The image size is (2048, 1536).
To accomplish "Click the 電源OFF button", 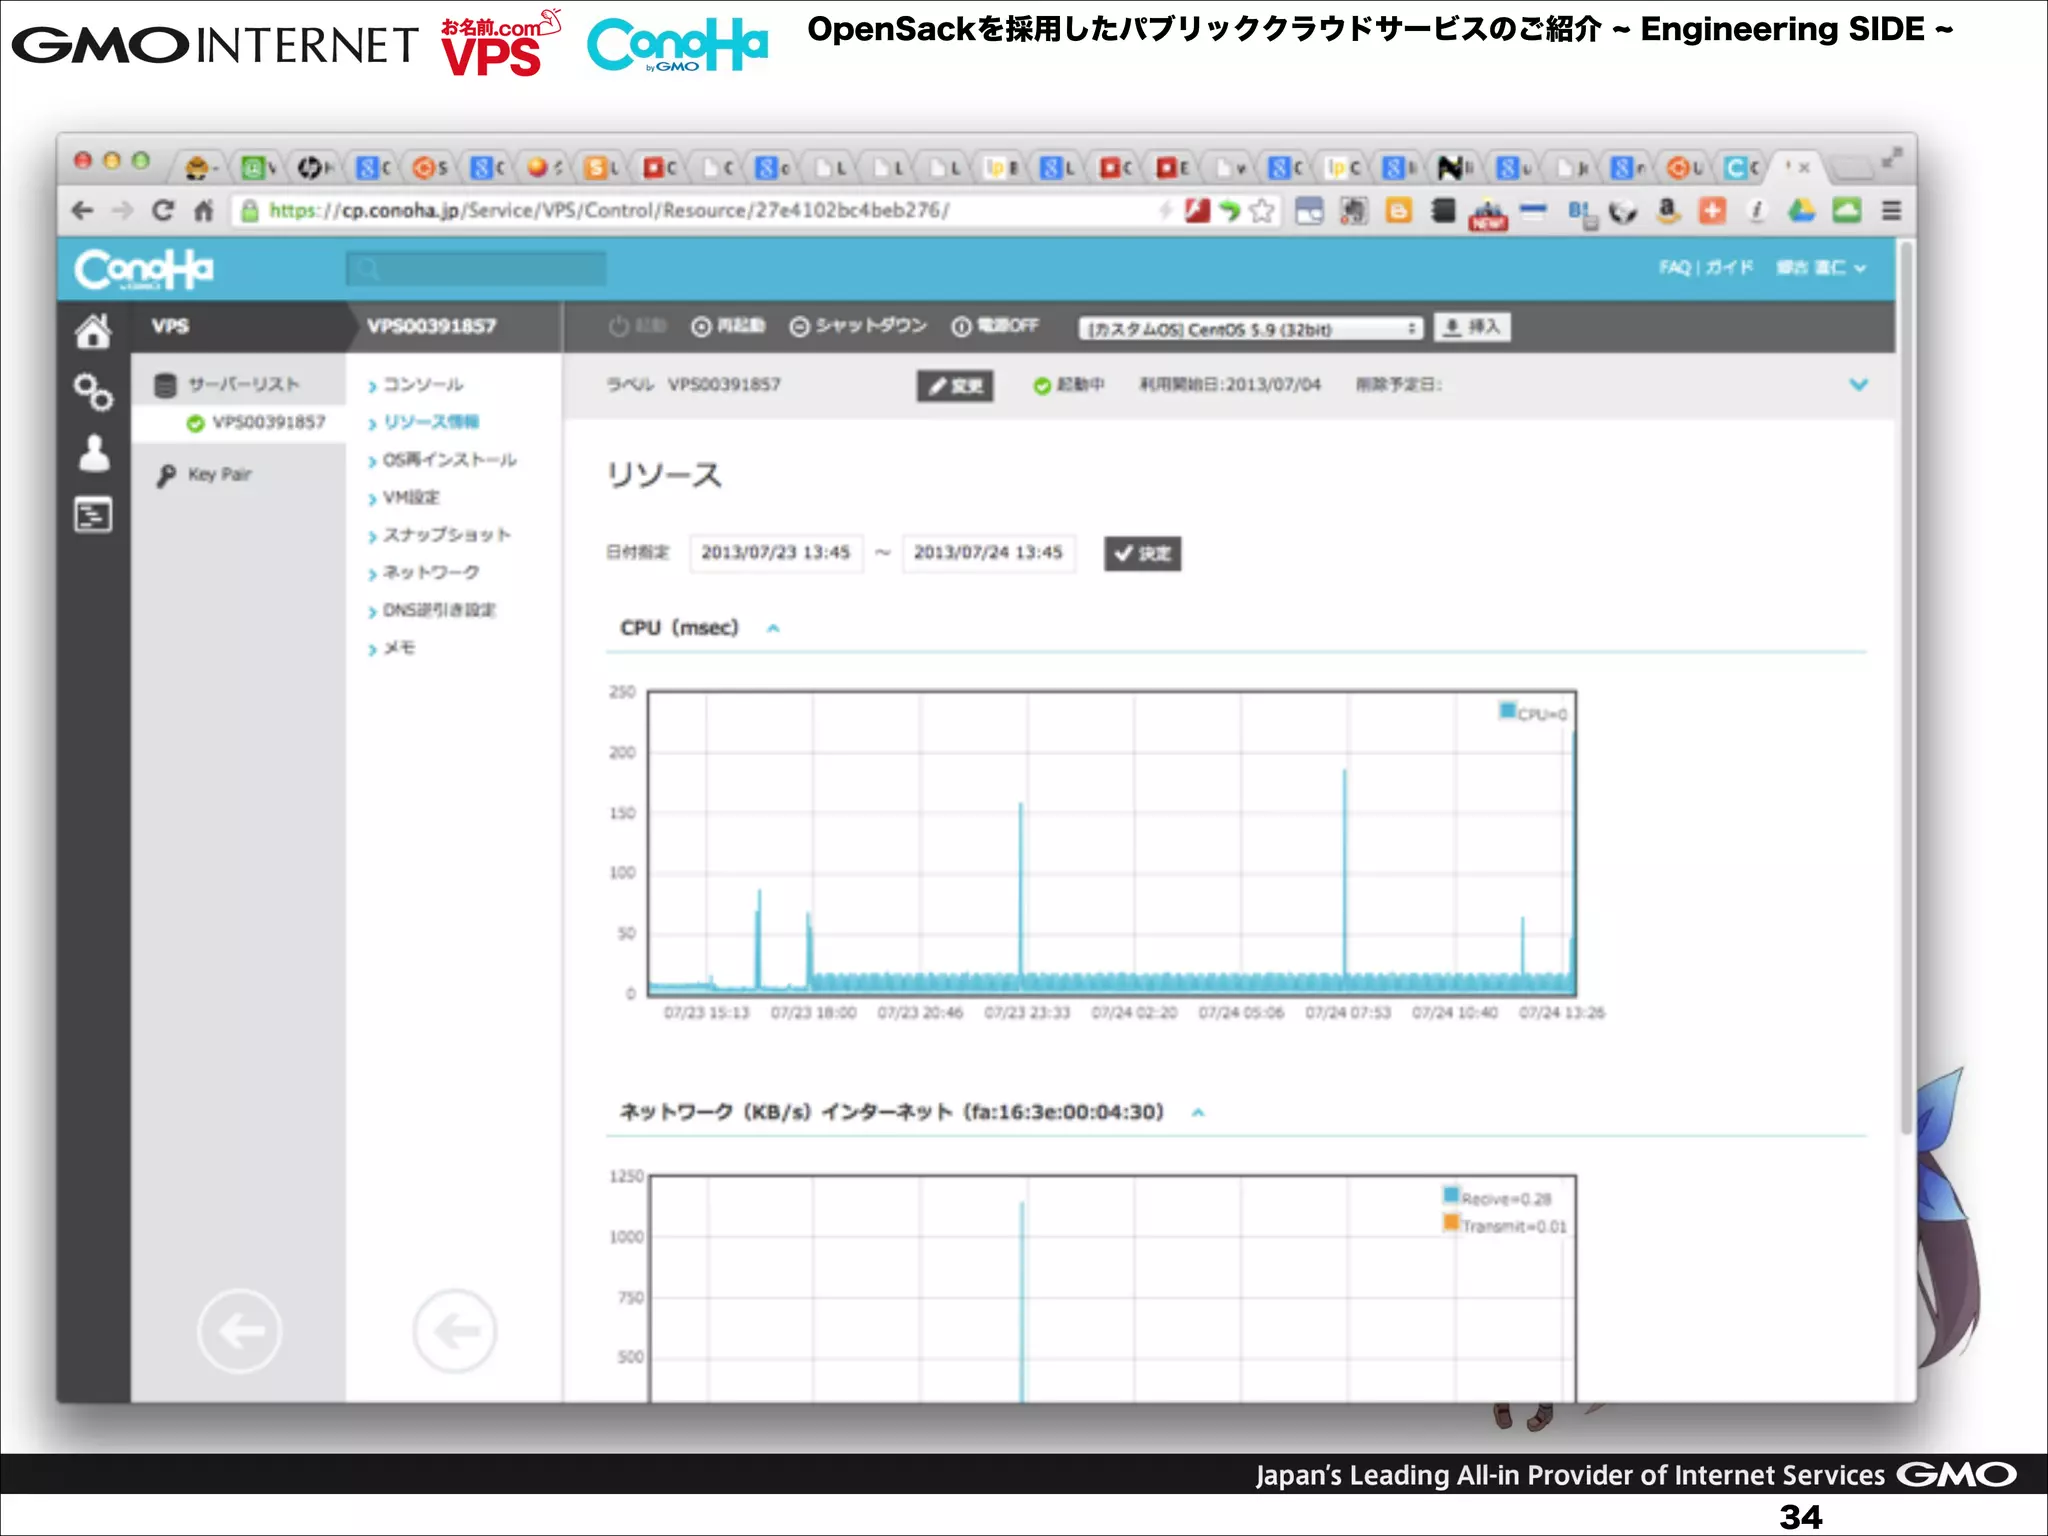I will (x=995, y=326).
